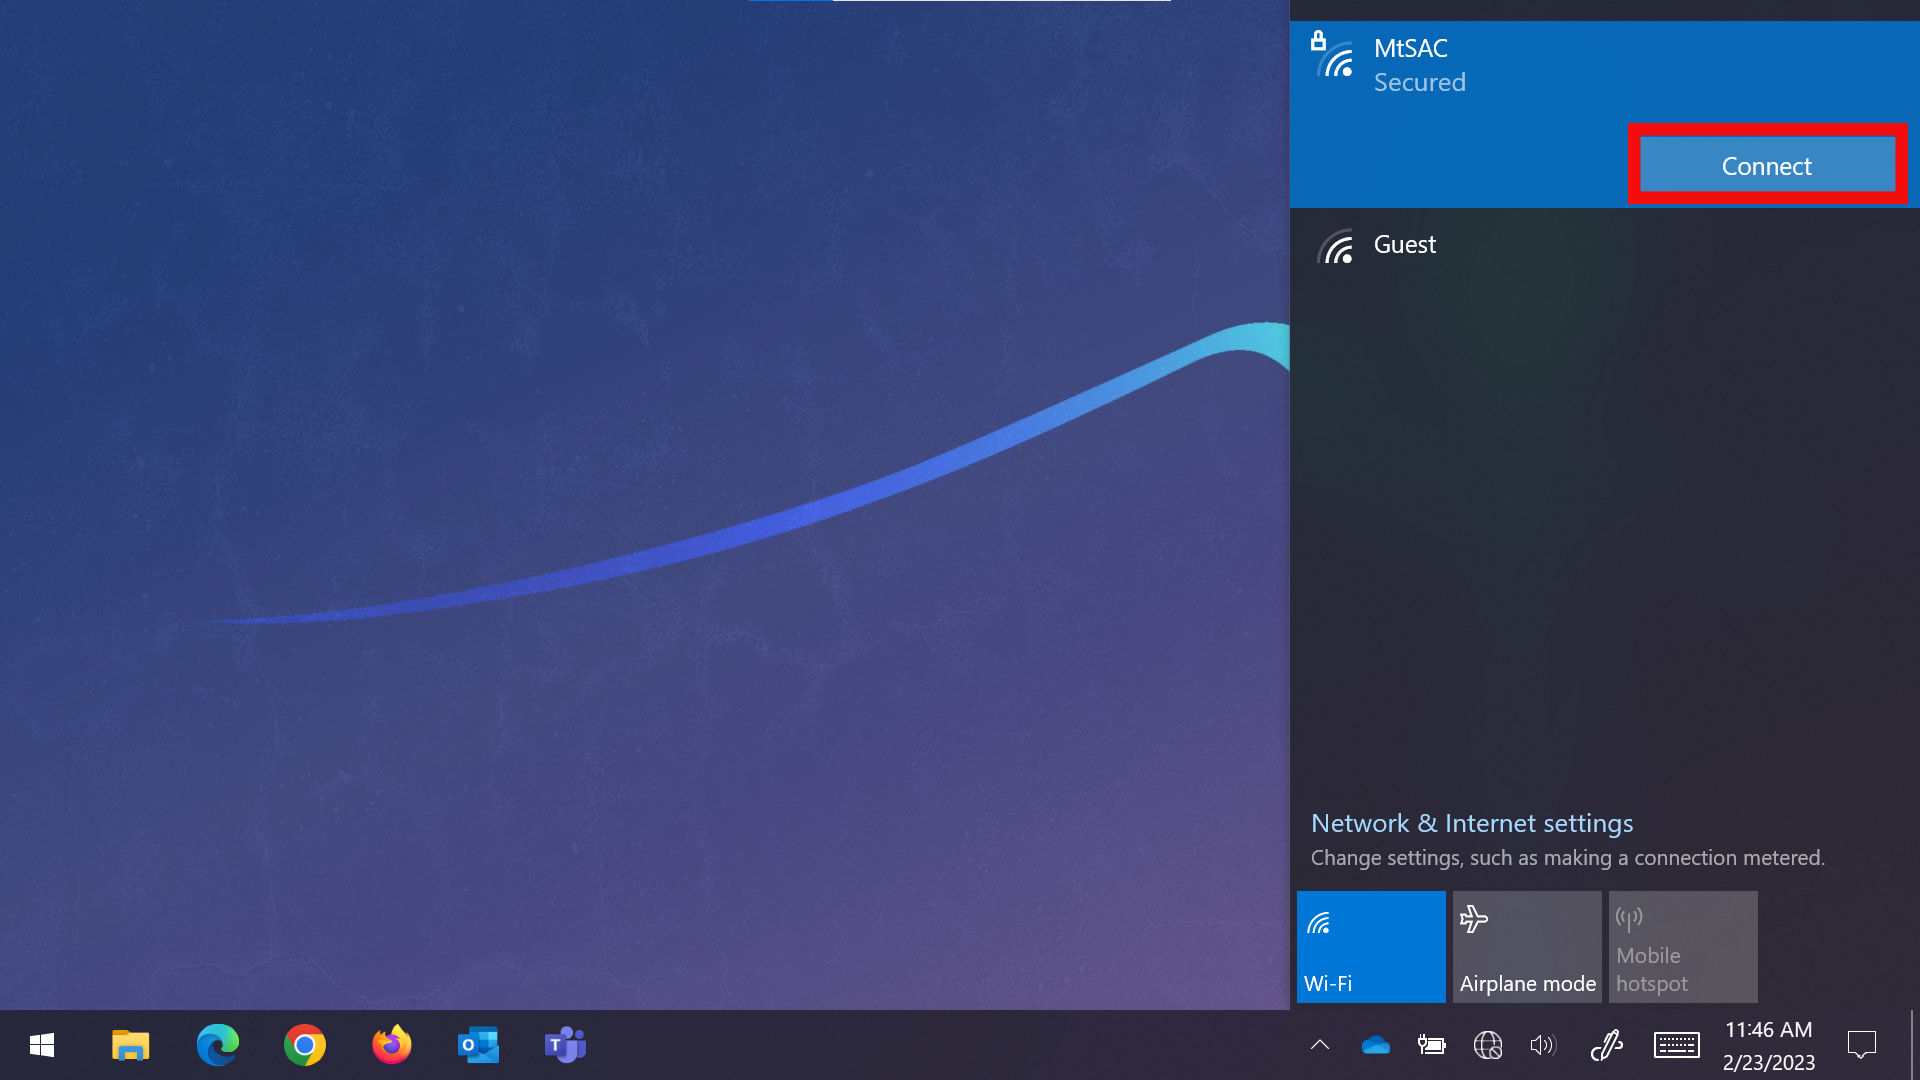Enable Airplane mode
This screenshot has width=1920, height=1080.
[x=1527, y=946]
